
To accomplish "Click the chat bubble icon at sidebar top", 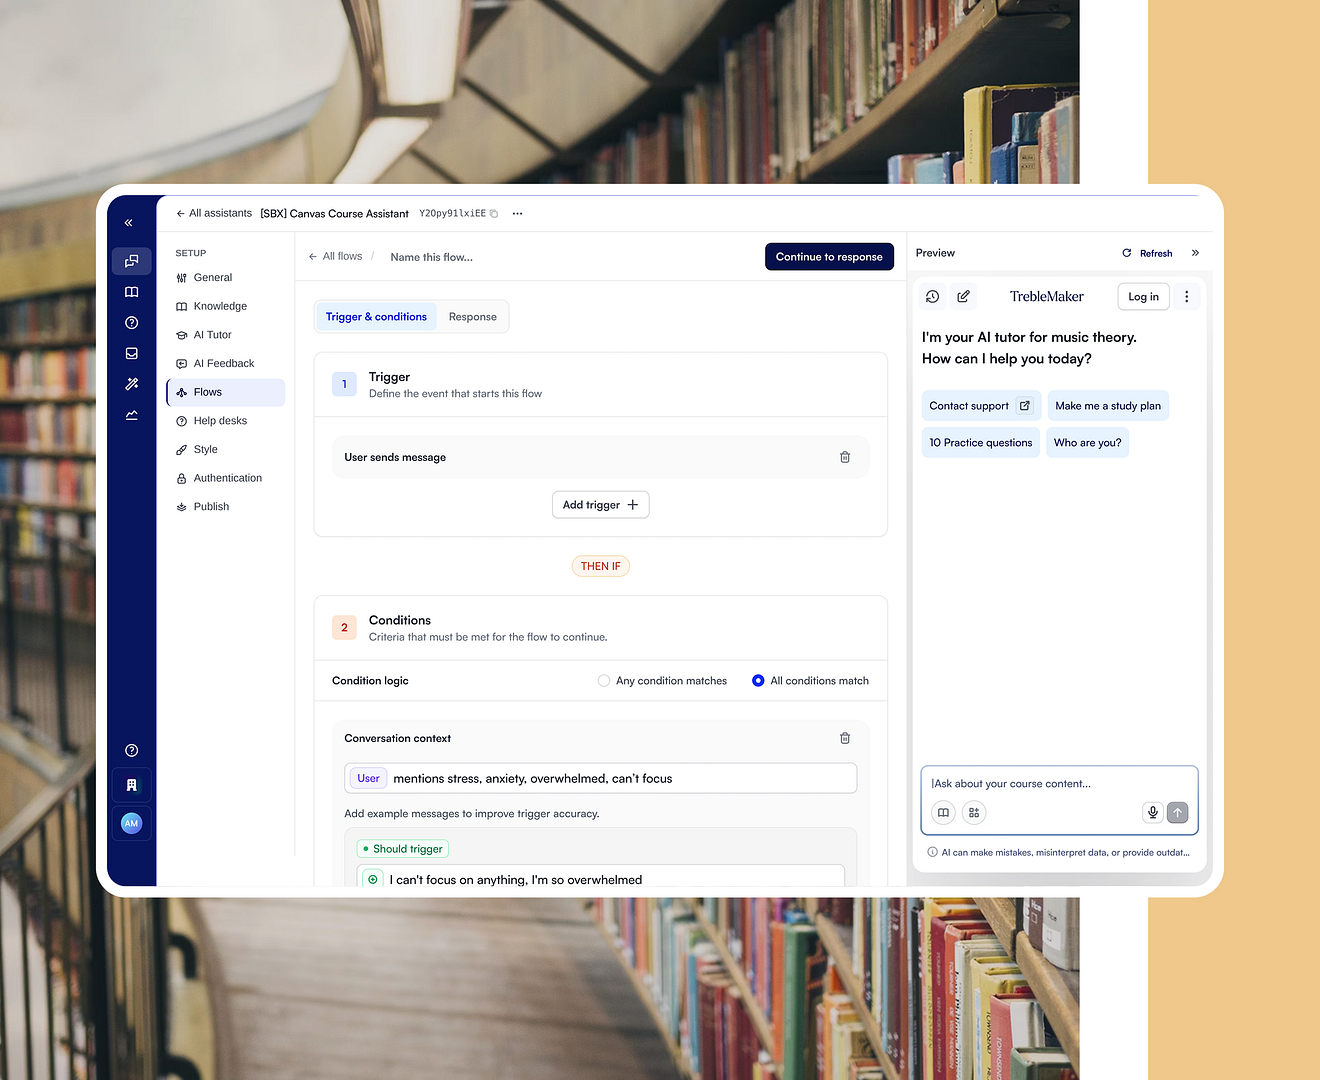I will click(131, 261).
